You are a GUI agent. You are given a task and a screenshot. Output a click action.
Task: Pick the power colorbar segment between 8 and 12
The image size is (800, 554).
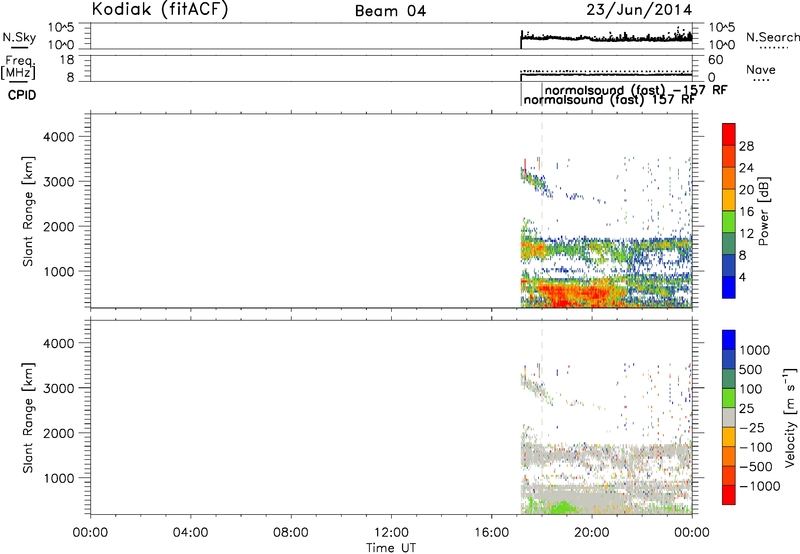[x=729, y=244]
